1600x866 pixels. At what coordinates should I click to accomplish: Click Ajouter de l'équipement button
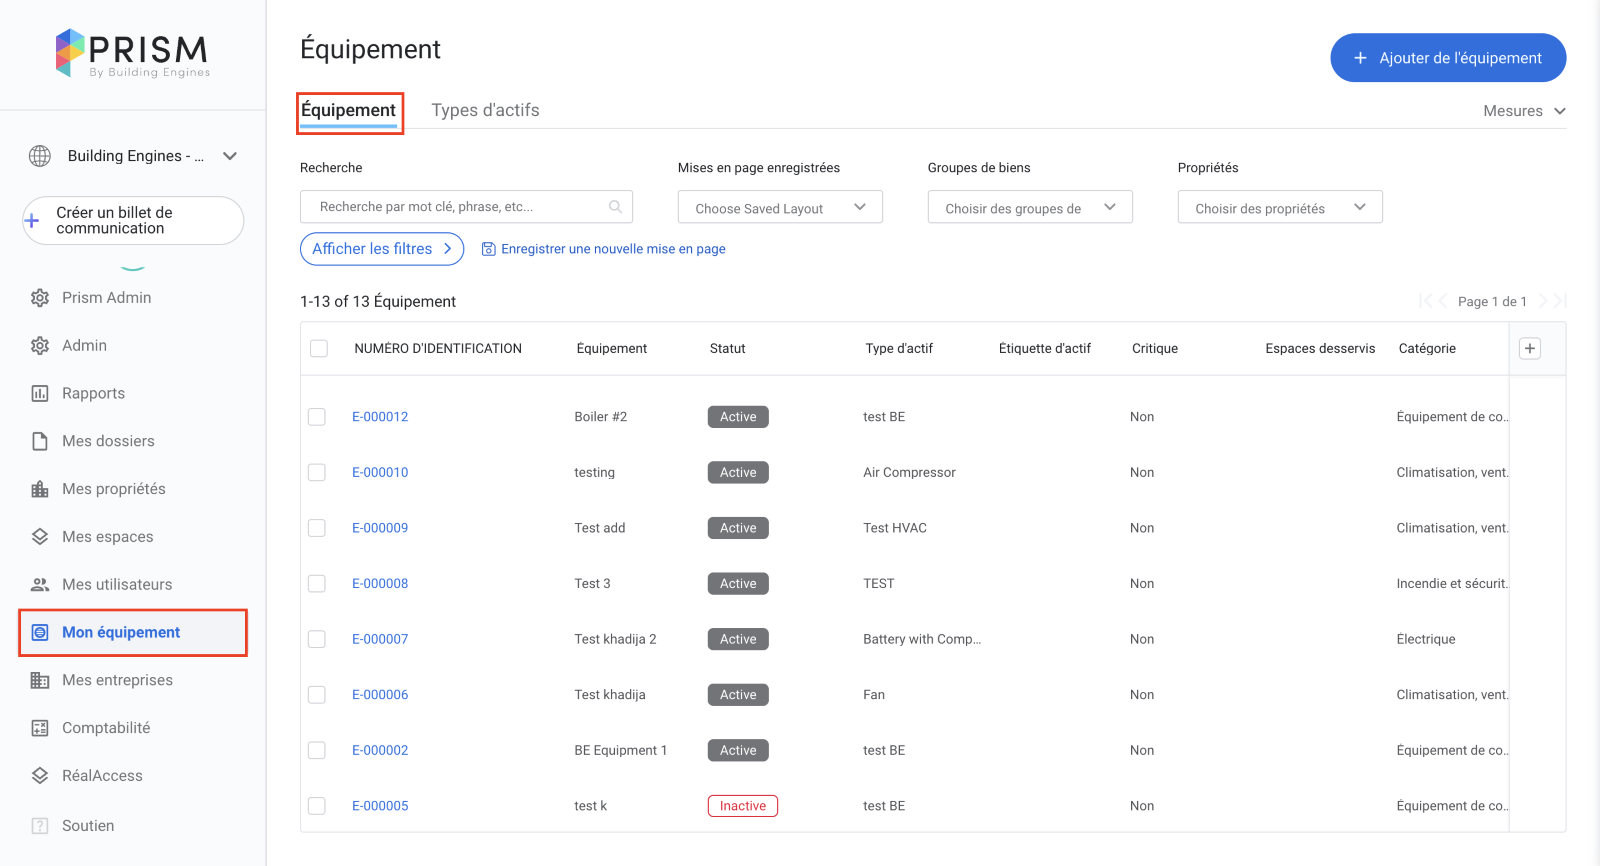pyautogui.click(x=1447, y=58)
